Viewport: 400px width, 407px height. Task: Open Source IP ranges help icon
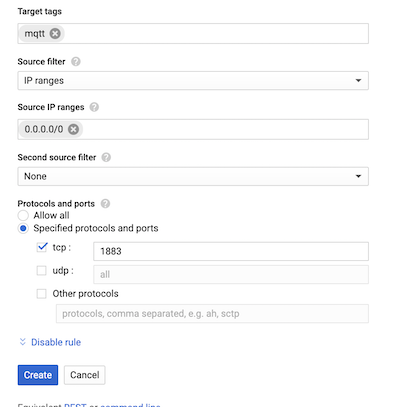pyautogui.click(x=94, y=107)
